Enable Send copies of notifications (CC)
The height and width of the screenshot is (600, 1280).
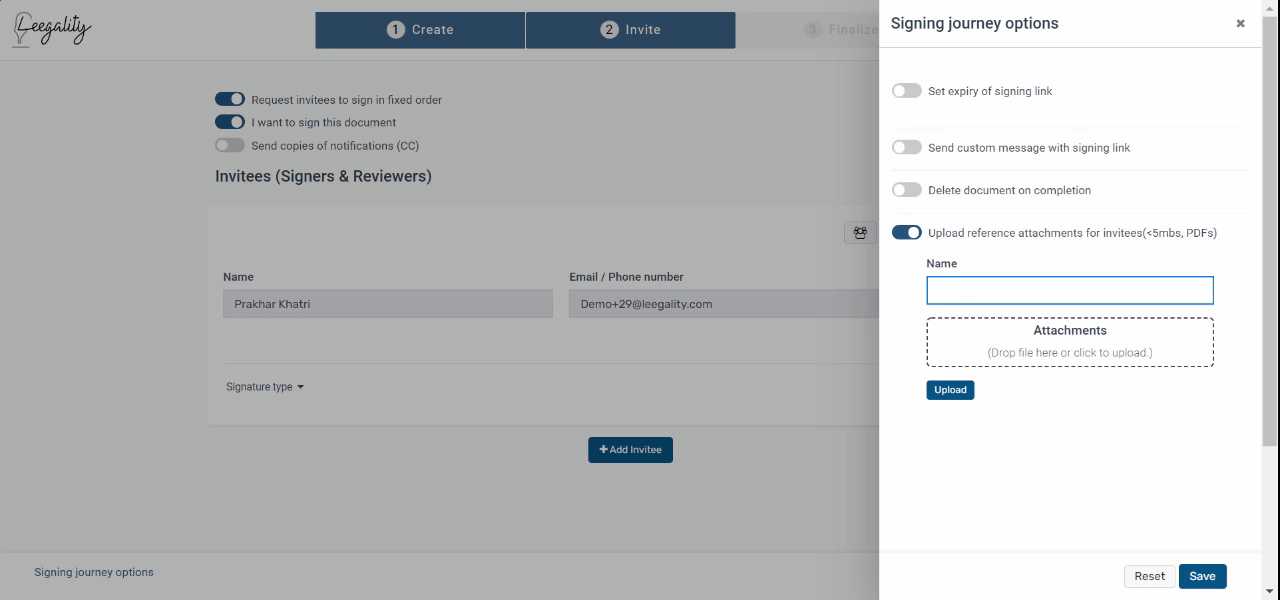(x=230, y=145)
